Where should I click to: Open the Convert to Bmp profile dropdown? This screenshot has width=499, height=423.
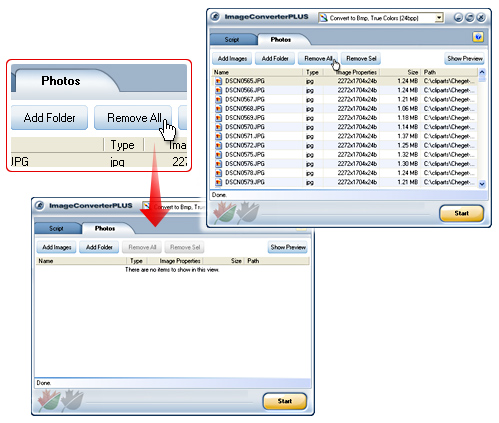439,18
